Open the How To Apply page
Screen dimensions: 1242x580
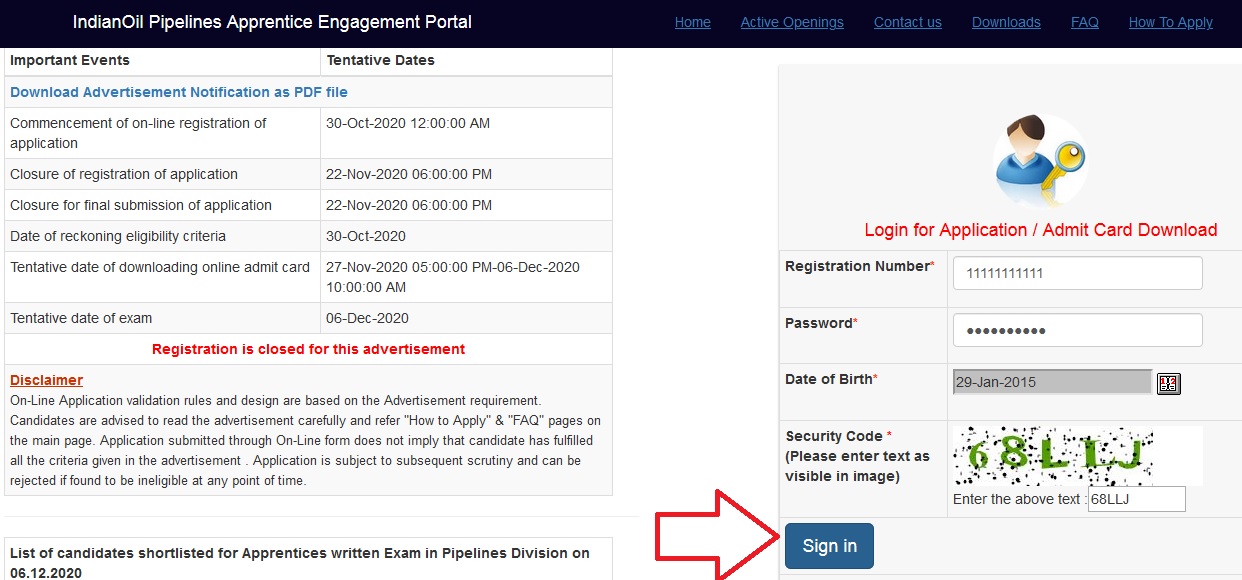point(1171,22)
